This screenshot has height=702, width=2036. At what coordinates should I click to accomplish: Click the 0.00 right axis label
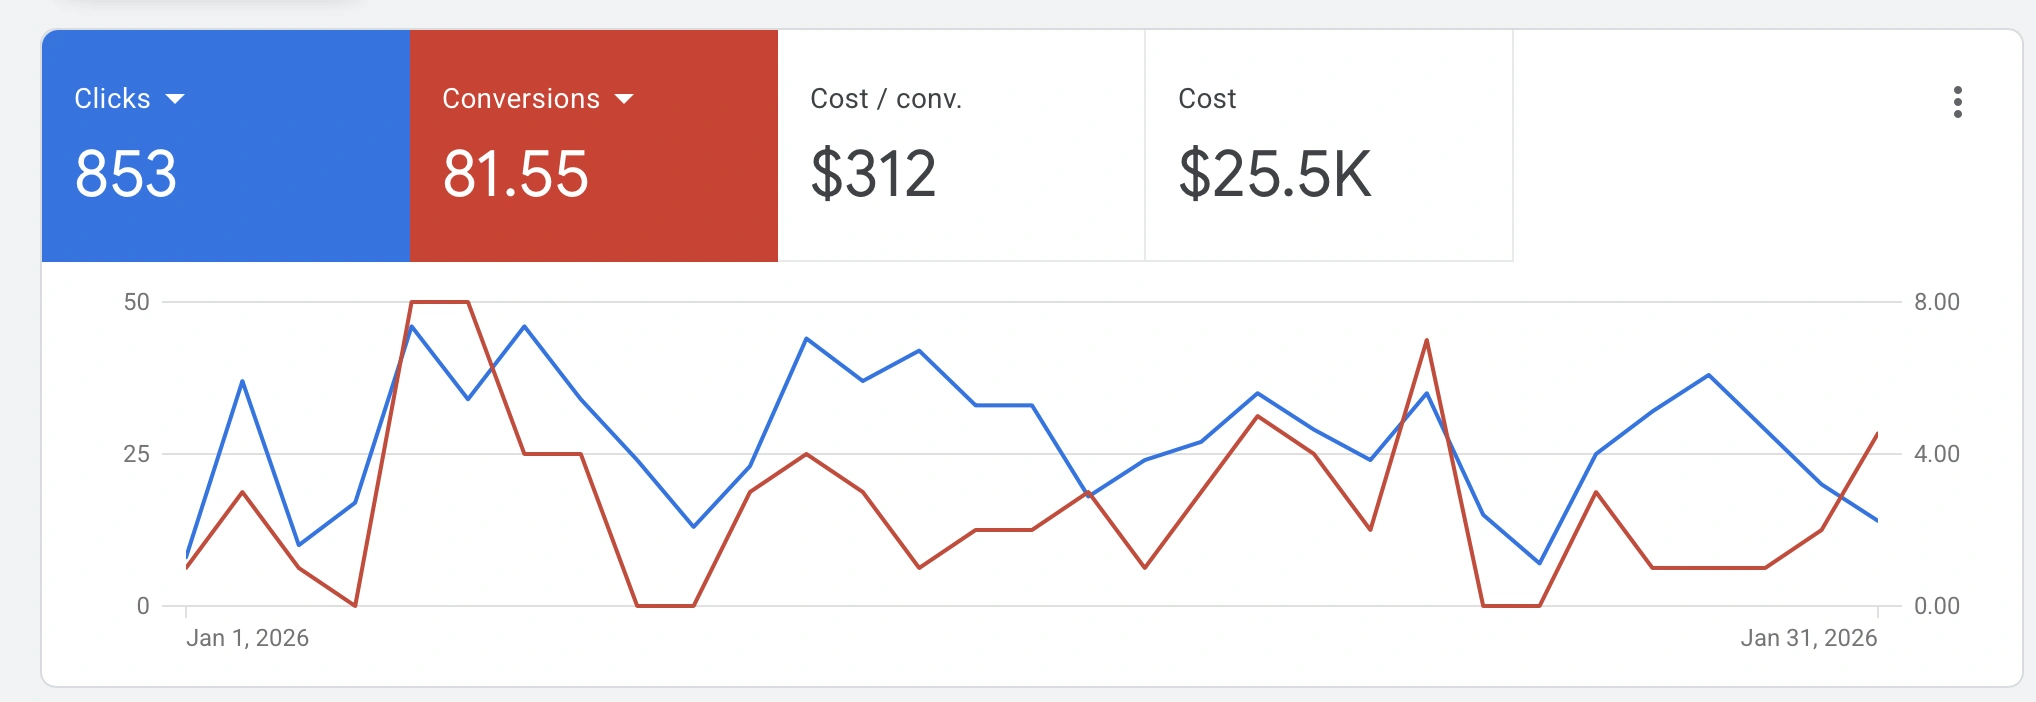[x=1937, y=606]
